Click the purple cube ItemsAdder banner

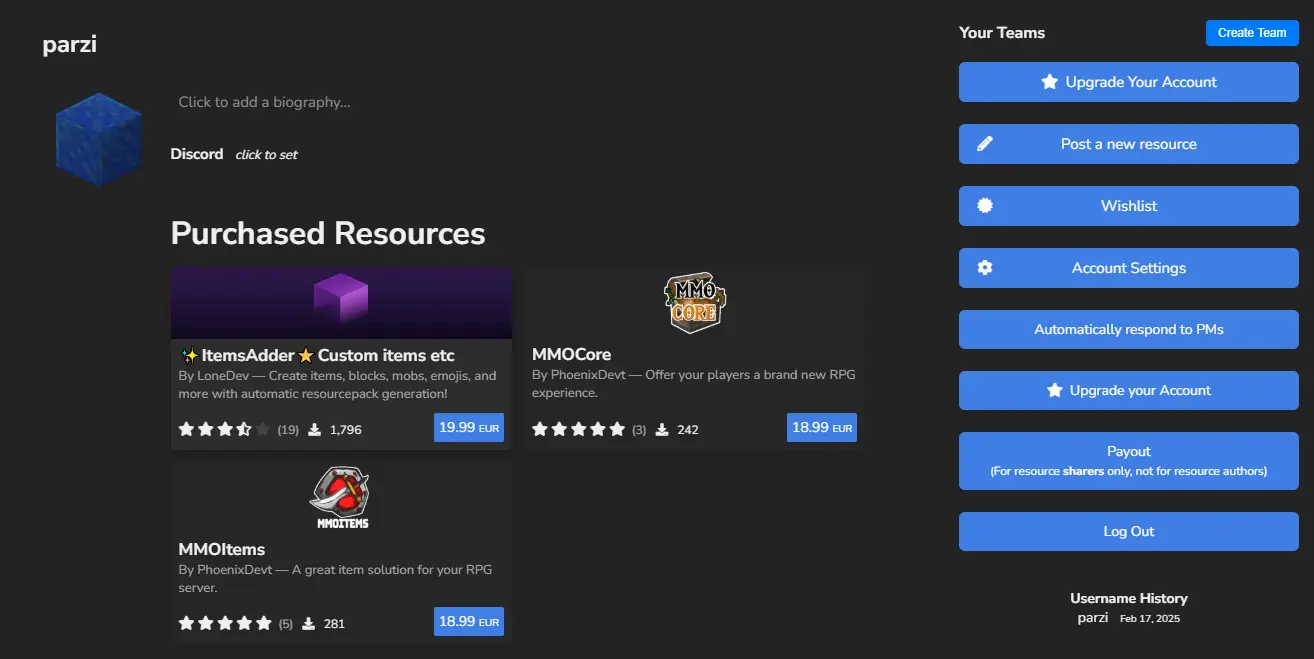(x=342, y=303)
